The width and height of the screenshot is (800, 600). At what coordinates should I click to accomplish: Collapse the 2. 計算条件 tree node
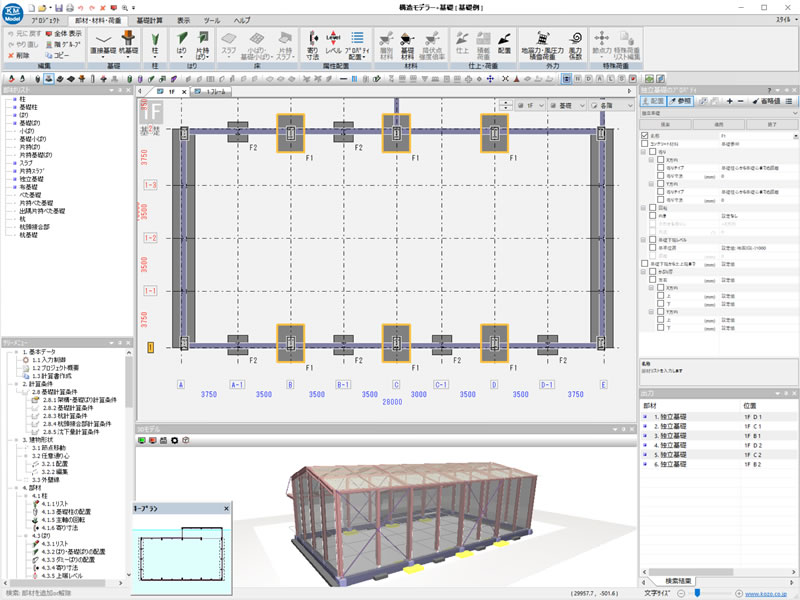point(16,383)
